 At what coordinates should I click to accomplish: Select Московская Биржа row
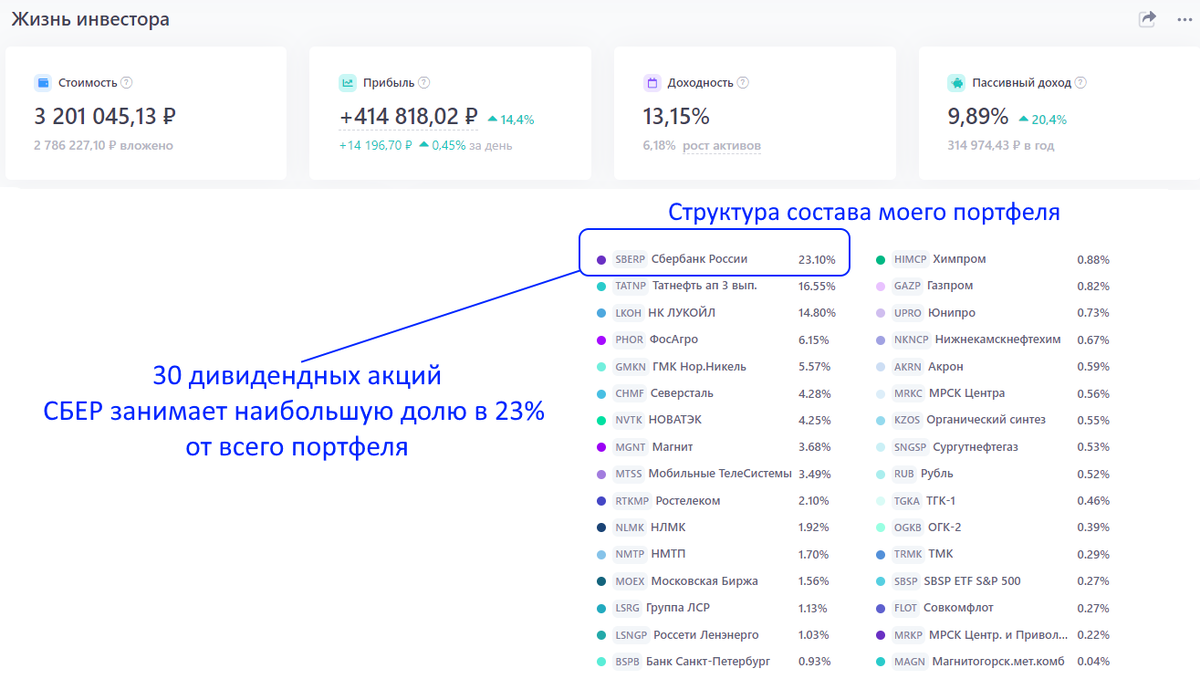715,581
